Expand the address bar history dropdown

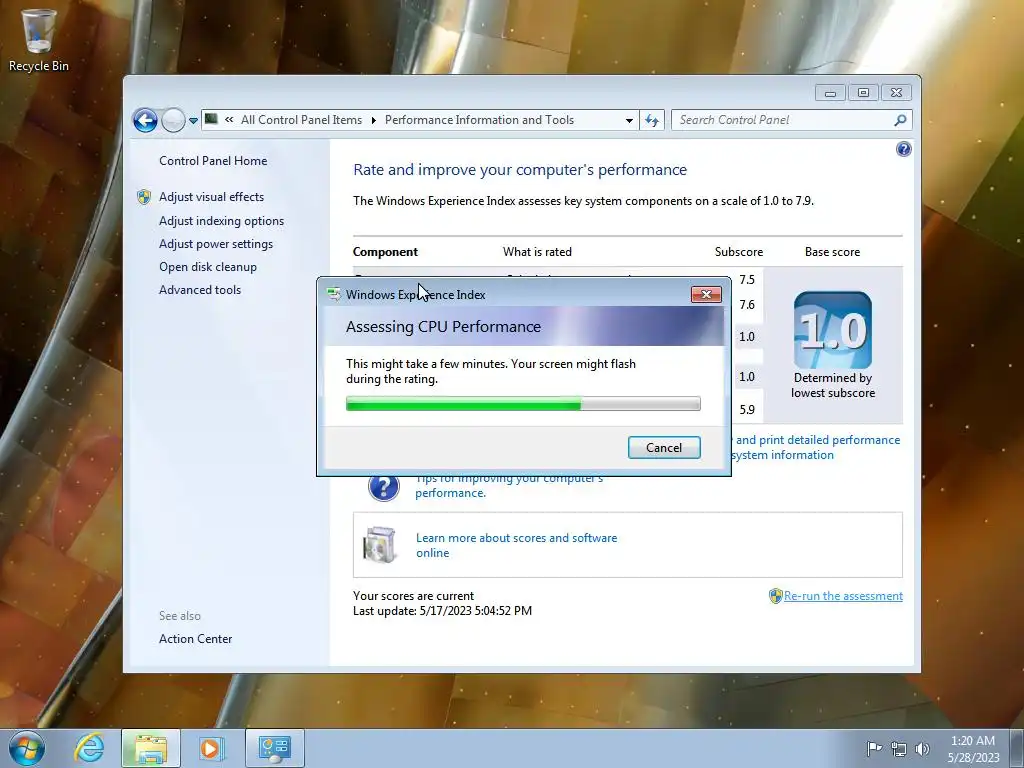(x=629, y=120)
